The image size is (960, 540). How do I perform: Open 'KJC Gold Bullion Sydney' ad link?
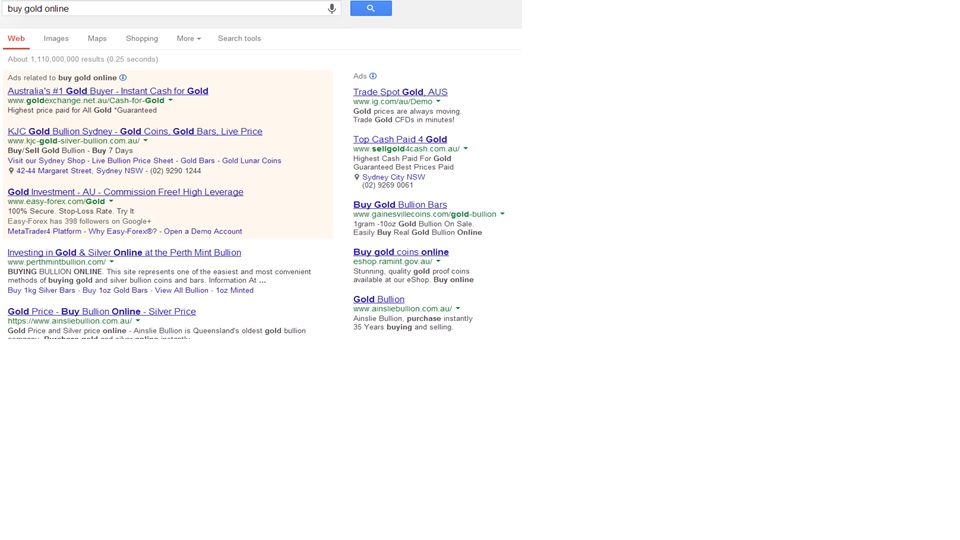[x=135, y=131]
